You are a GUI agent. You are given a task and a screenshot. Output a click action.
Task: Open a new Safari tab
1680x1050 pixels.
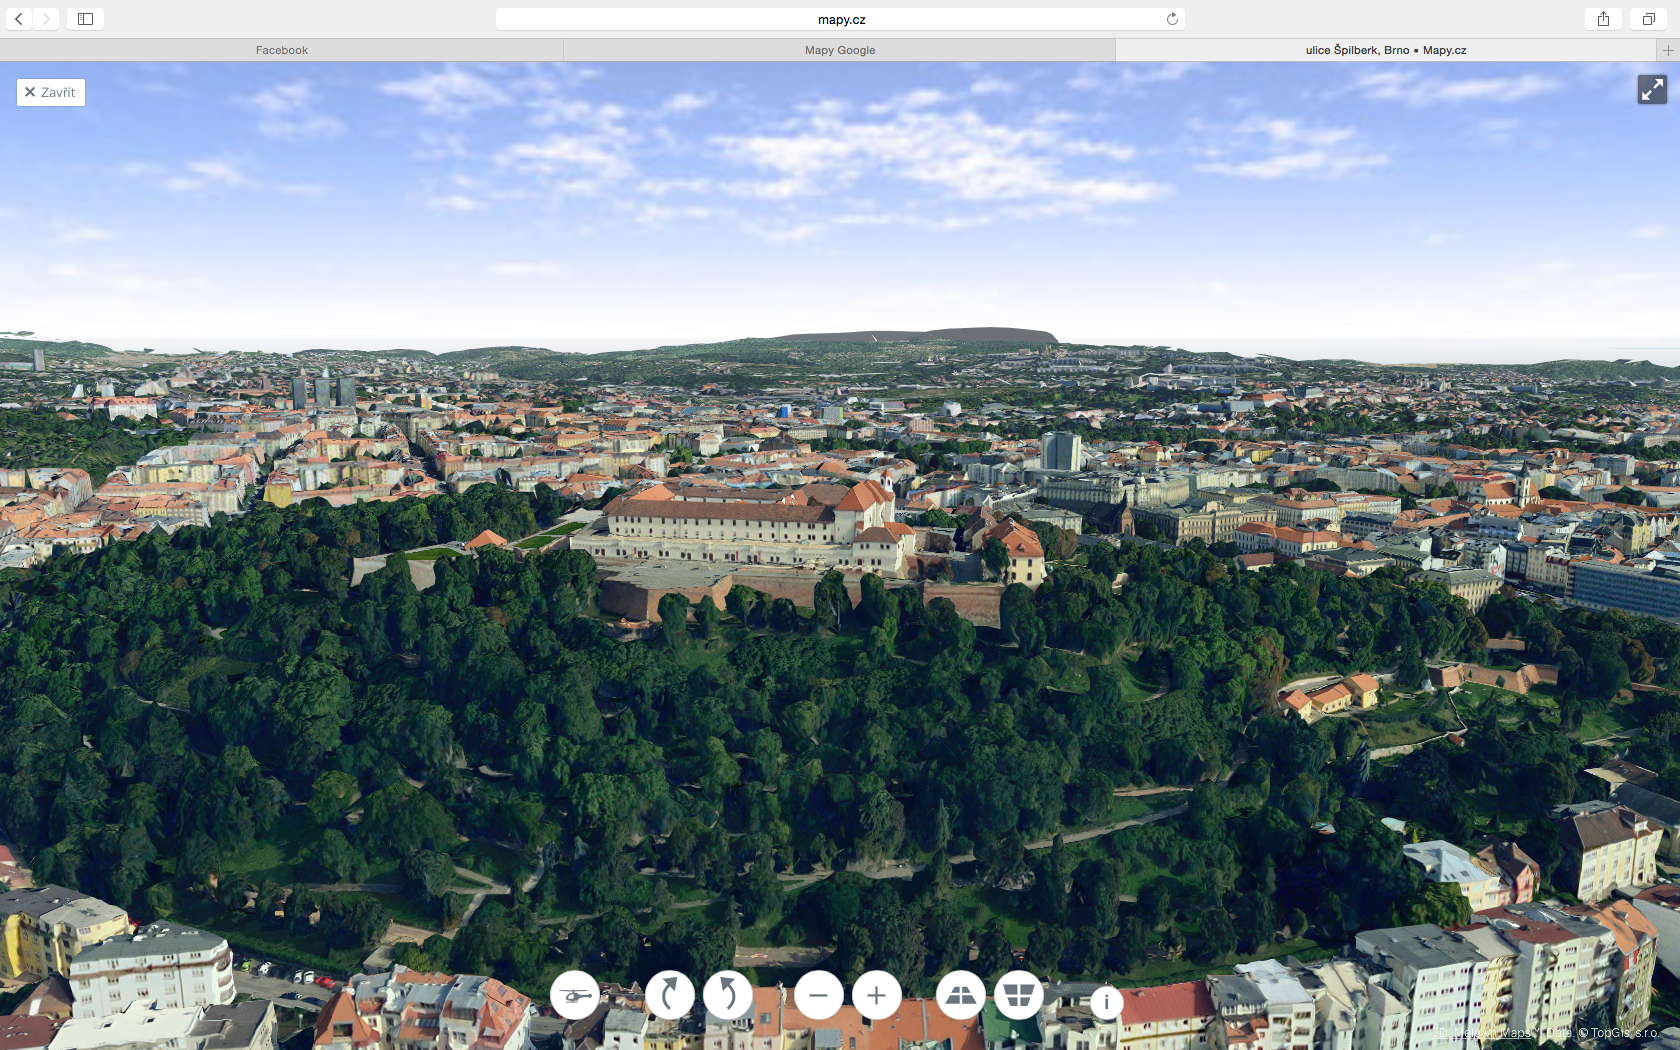tap(1668, 50)
